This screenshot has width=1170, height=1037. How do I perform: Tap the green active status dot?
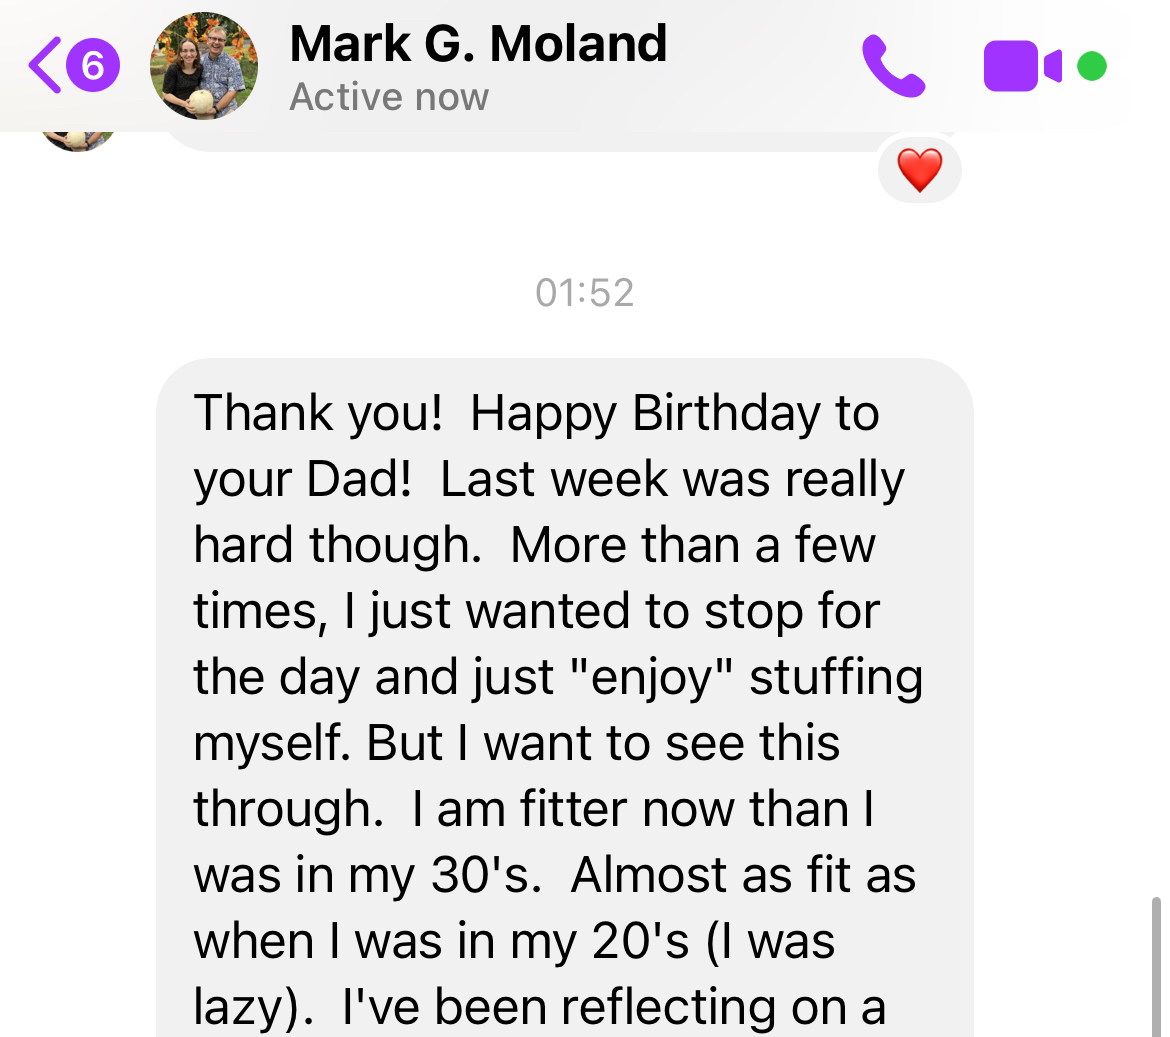point(1092,66)
